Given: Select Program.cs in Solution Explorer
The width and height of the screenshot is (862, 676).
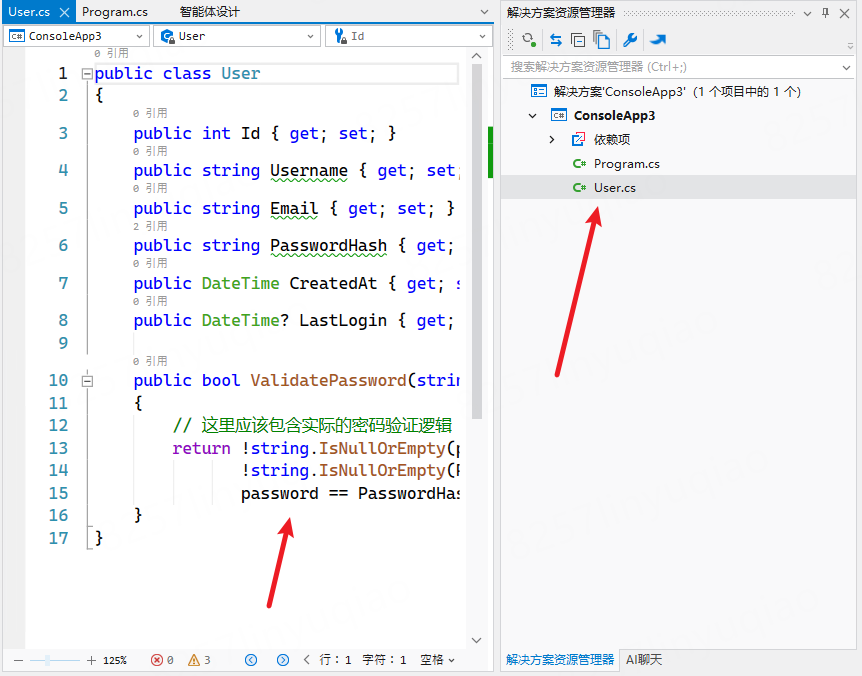Looking at the screenshot, I should [678, 164].
